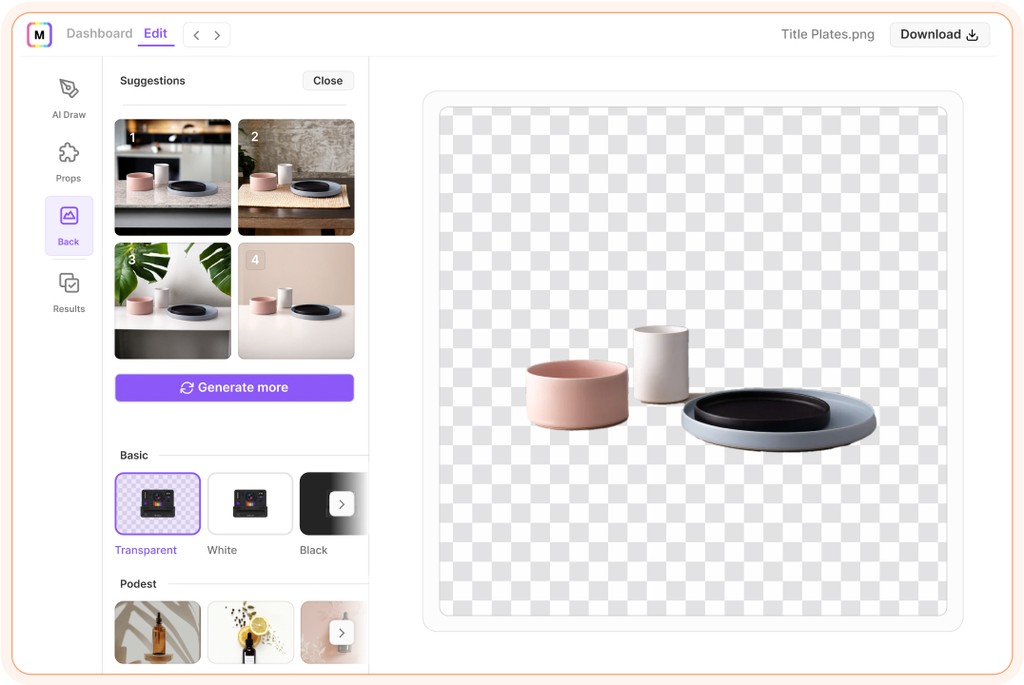Click the pink bowl on the canvas
The height and width of the screenshot is (685, 1024).
577,394
